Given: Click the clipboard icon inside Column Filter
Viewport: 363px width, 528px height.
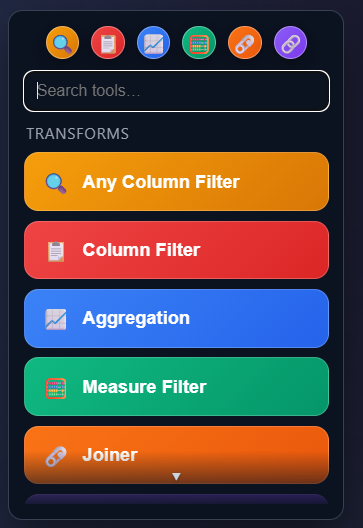Looking at the screenshot, I should (56, 251).
